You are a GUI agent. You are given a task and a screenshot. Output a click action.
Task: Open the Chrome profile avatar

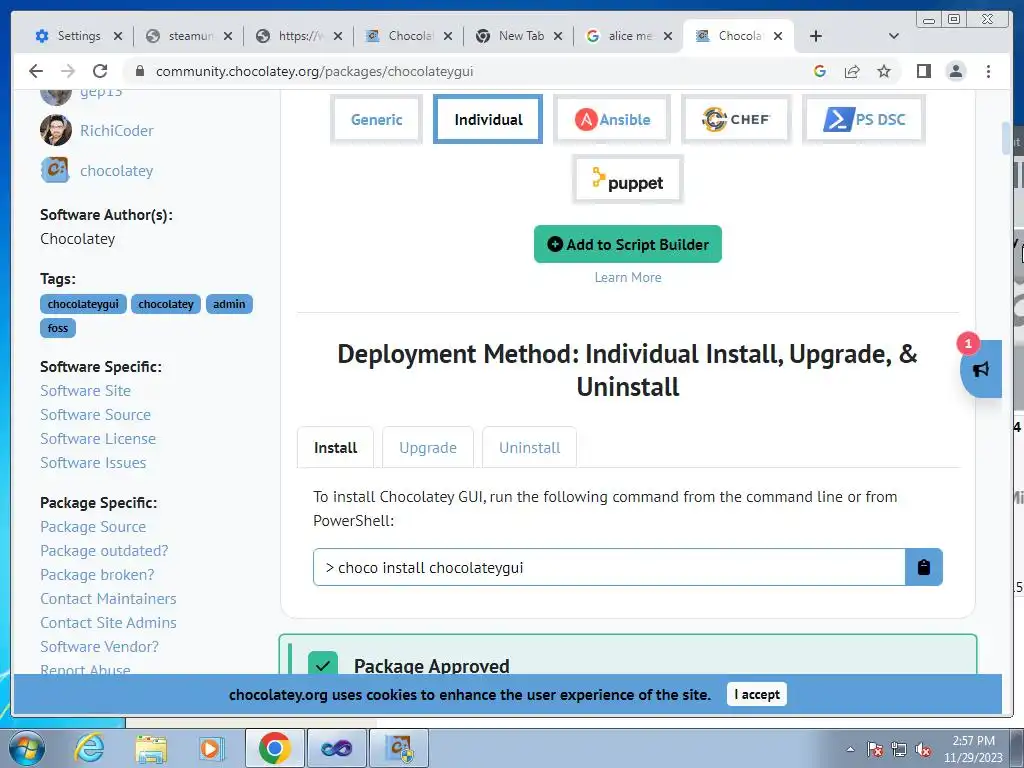coord(956,71)
